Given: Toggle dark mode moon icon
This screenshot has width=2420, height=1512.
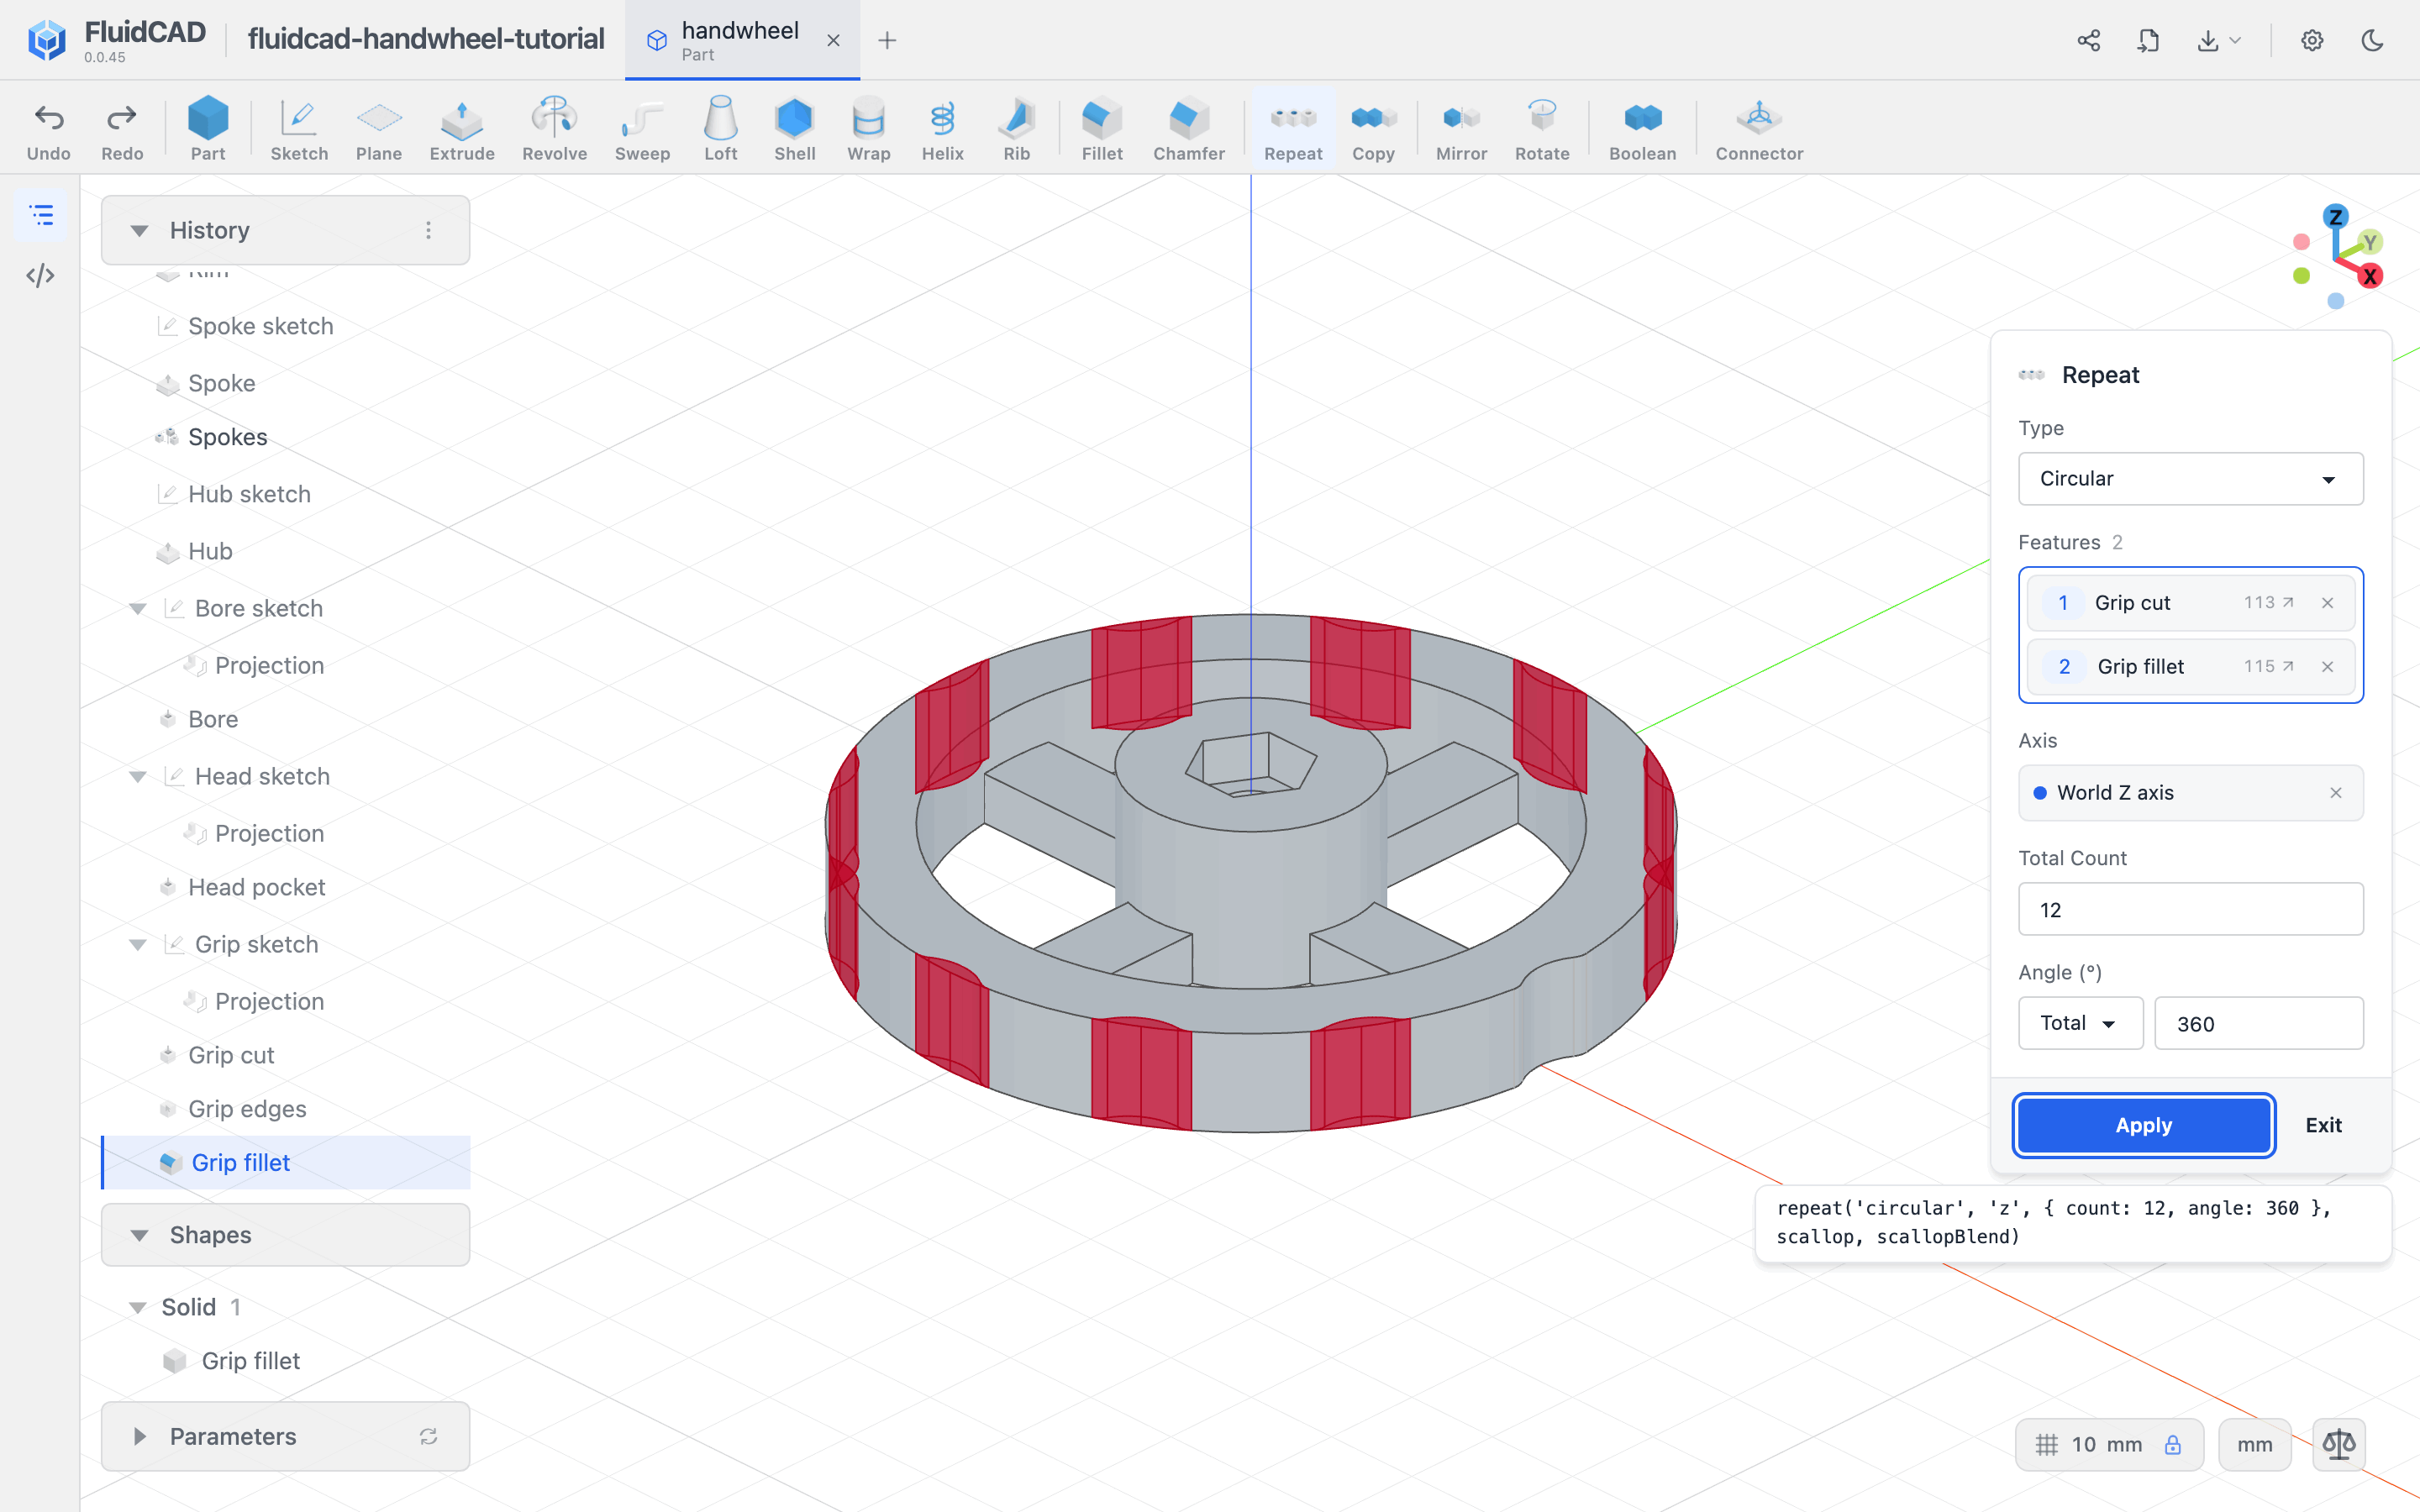Looking at the screenshot, I should coord(2372,40).
